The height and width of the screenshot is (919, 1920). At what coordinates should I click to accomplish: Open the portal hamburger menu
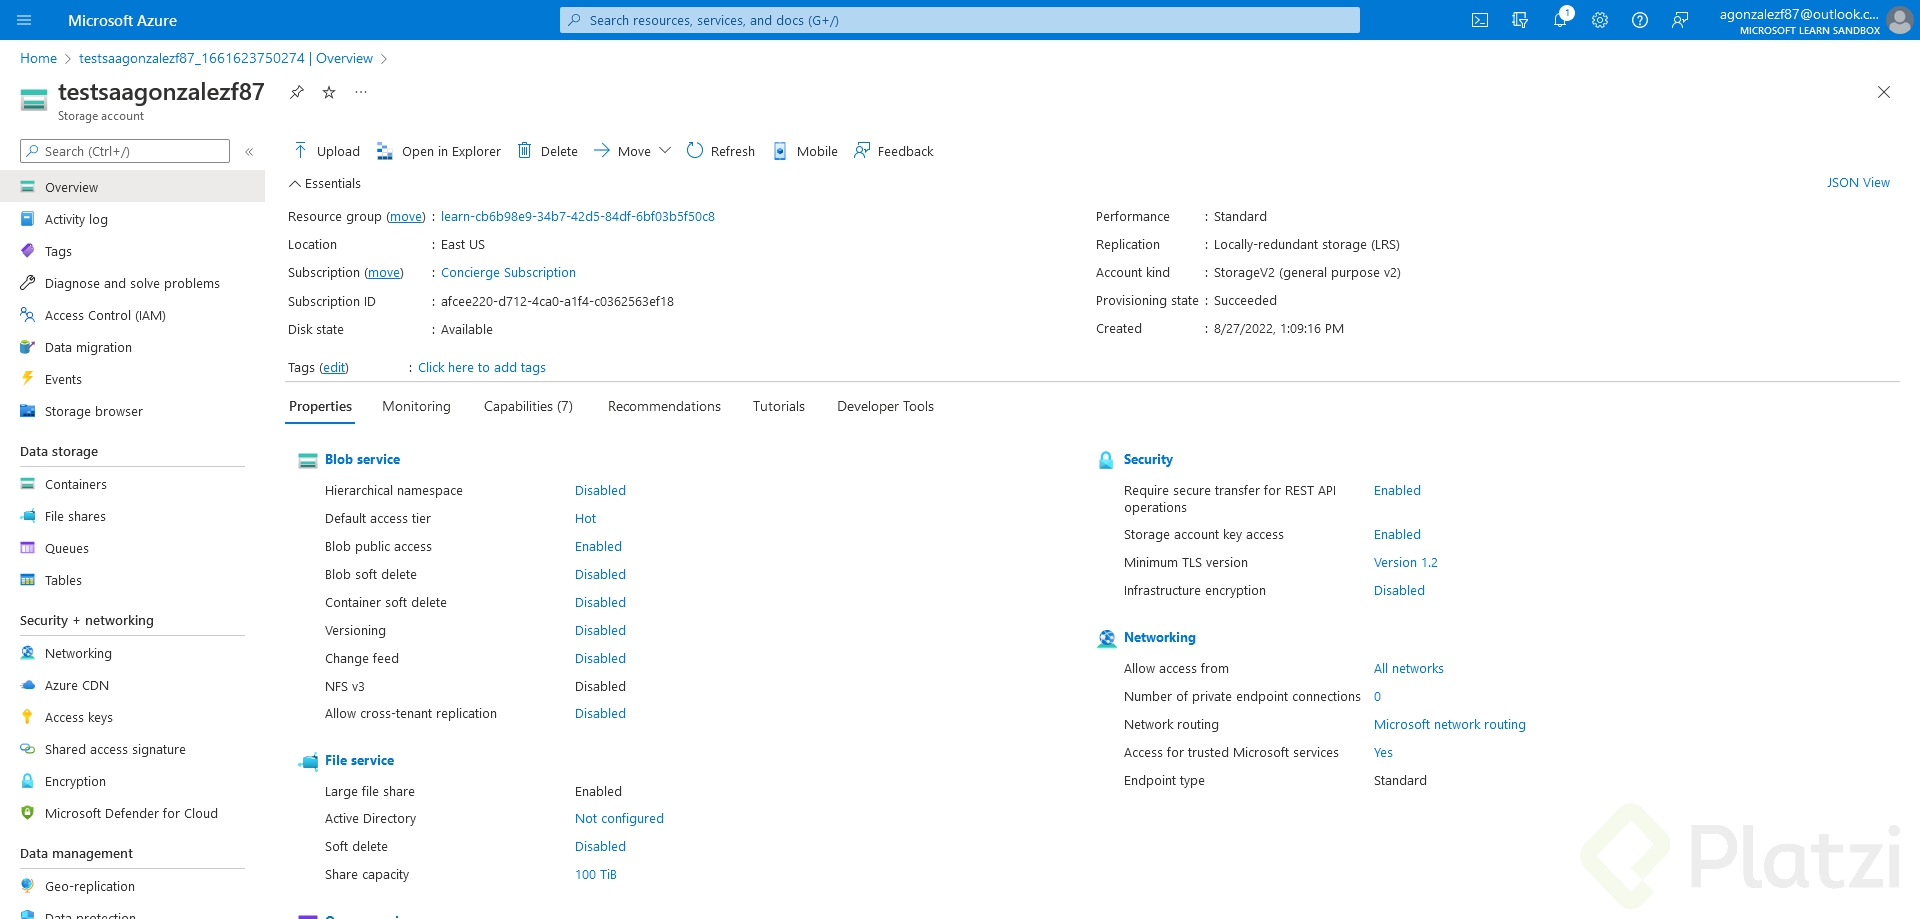click(x=24, y=20)
